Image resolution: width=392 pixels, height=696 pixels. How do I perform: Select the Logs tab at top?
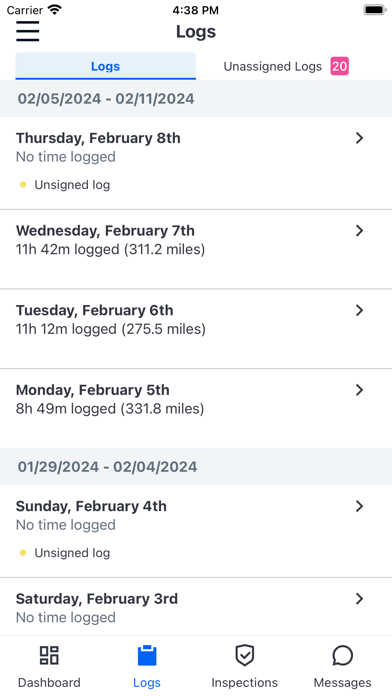click(x=106, y=66)
